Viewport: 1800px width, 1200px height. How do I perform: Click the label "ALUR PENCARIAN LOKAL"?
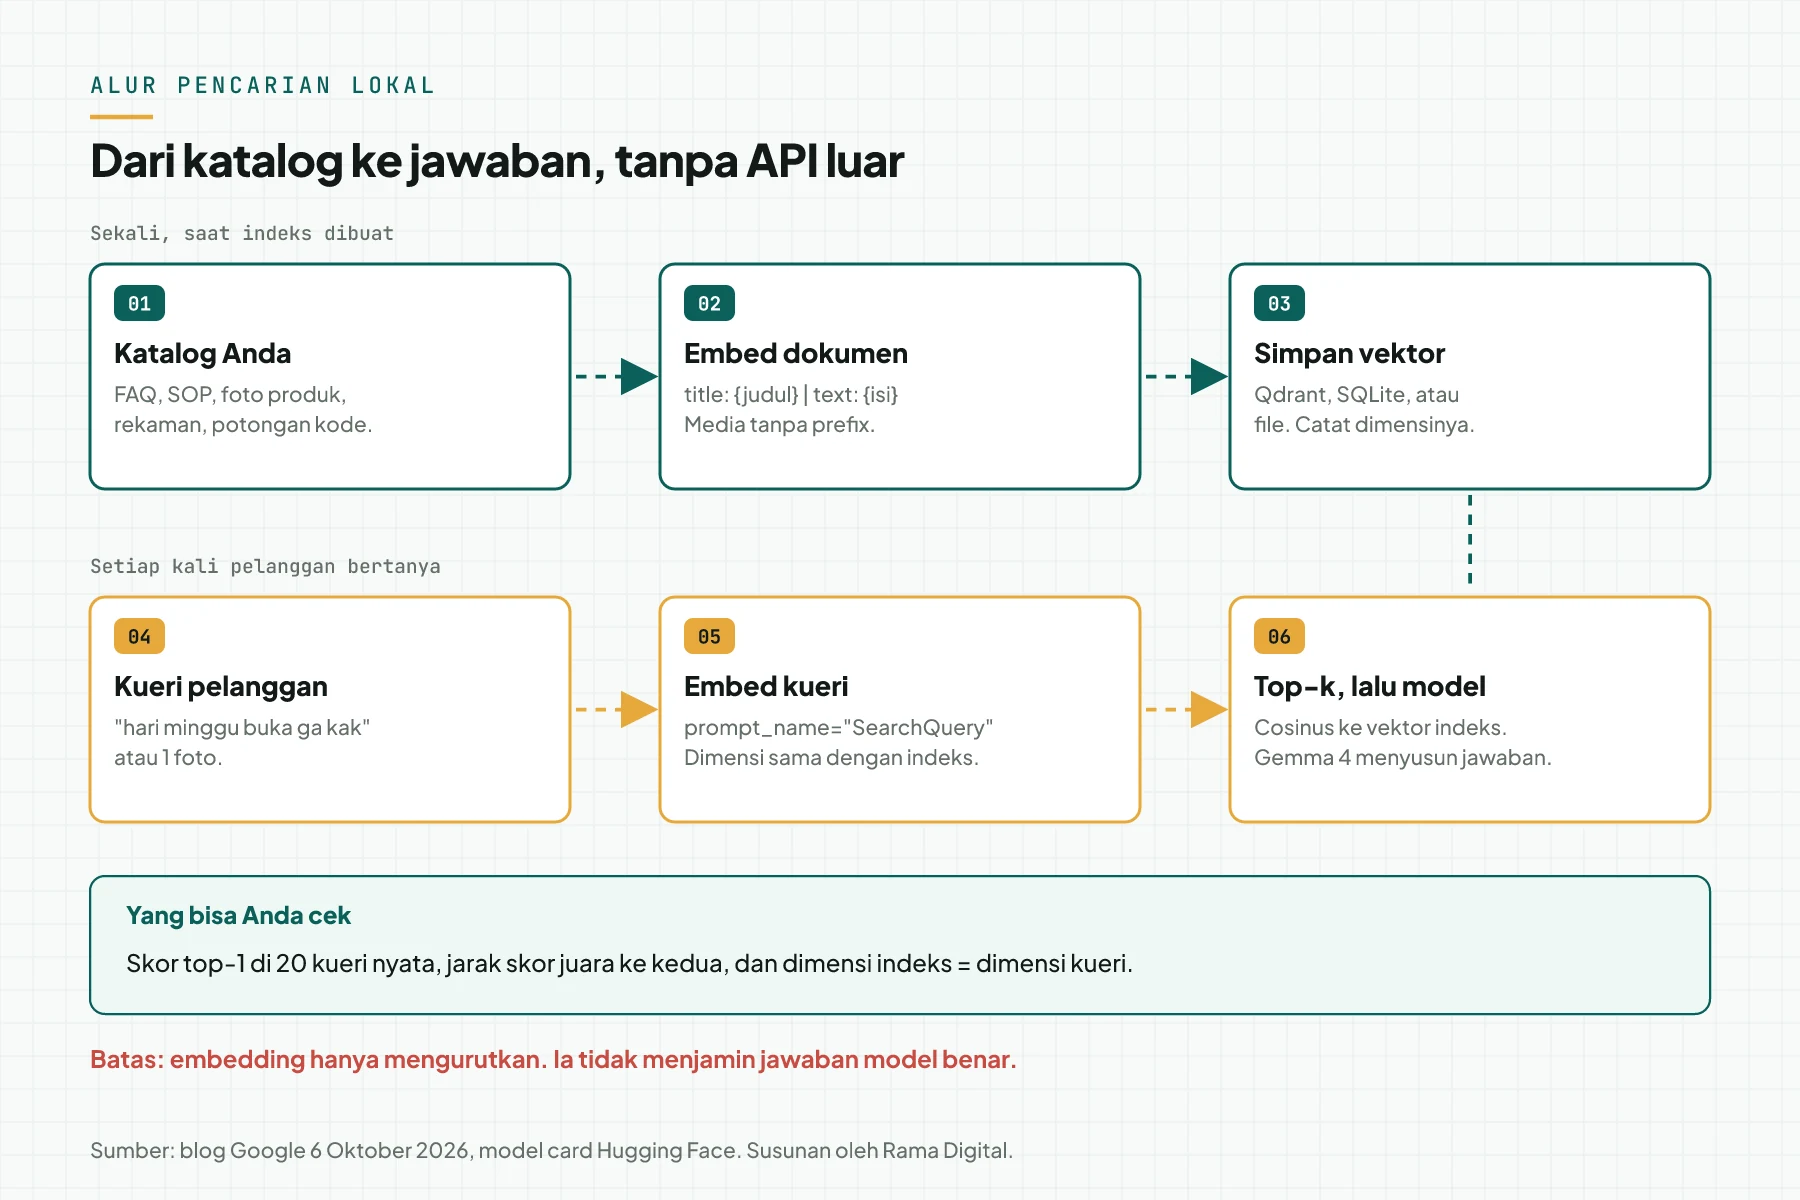263,85
